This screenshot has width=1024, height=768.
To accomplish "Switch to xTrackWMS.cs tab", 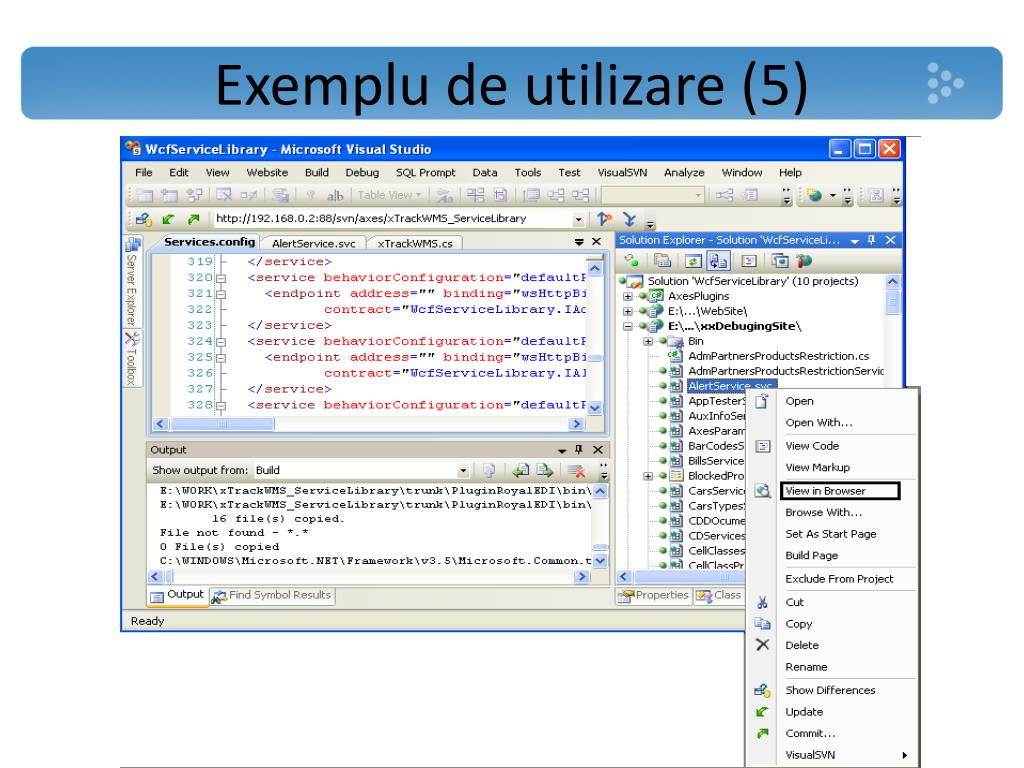I will (x=415, y=244).
